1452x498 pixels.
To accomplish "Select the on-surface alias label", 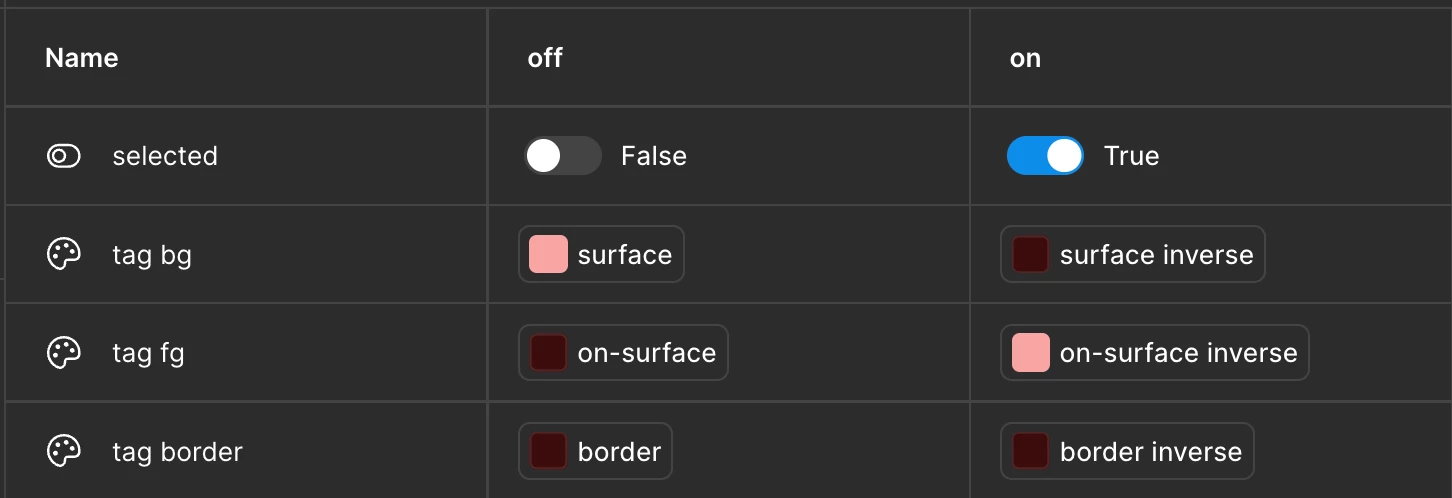I will pyautogui.click(x=647, y=353).
